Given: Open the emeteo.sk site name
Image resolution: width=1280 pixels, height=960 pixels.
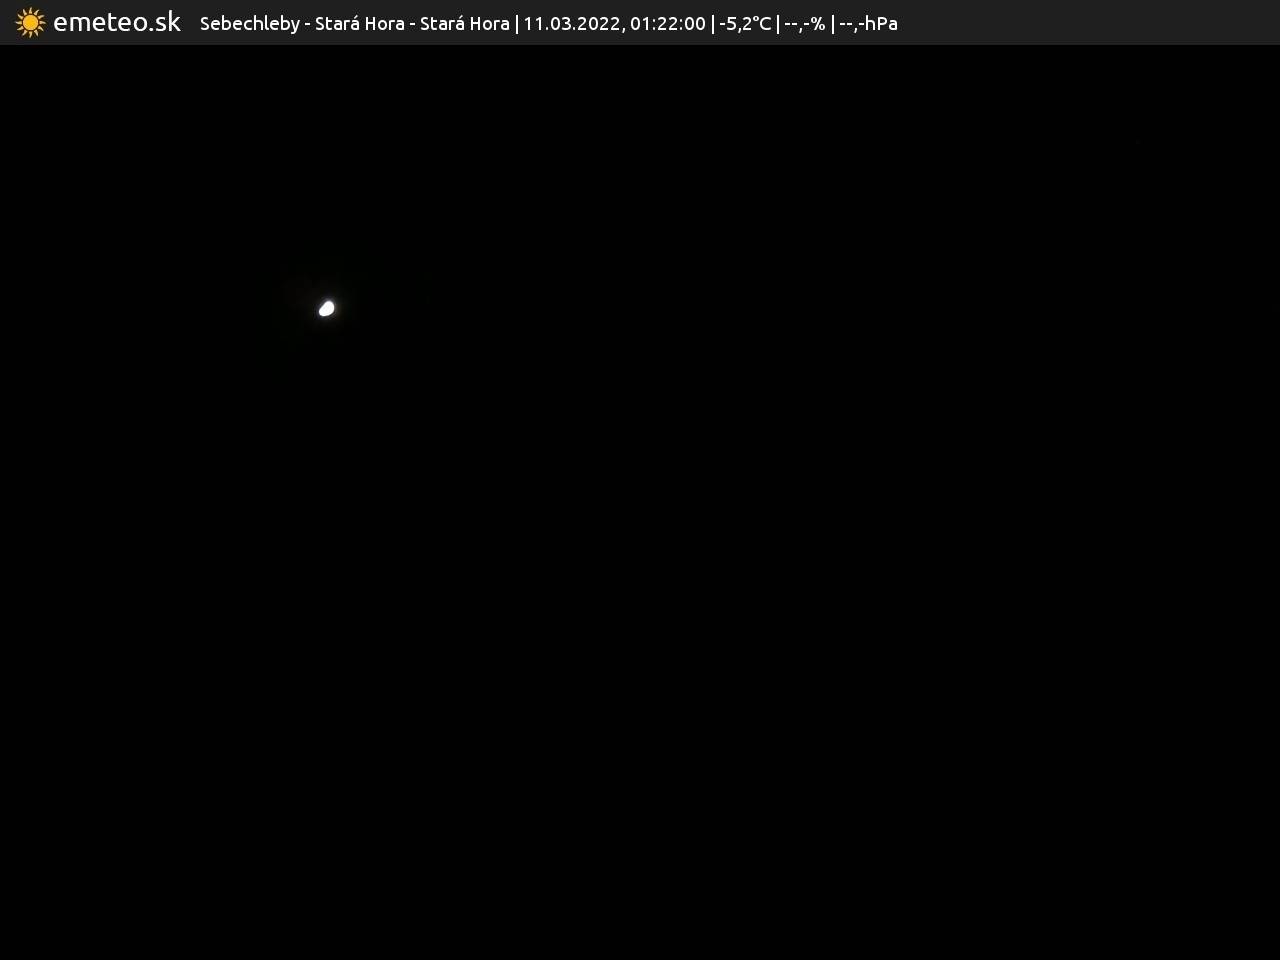Looking at the screenshot, I should pyautogui.click(x=117, y=22).
